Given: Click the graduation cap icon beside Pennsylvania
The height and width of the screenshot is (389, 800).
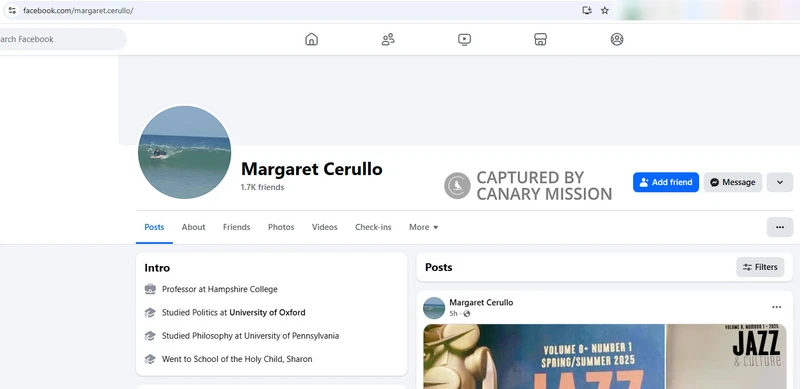Looking at the screenshot, I should tap(150, 336).
